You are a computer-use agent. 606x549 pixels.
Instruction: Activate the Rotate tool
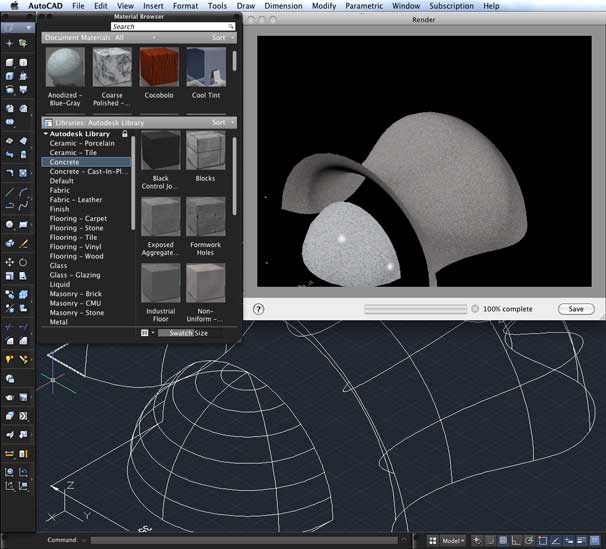click(23, 262)
